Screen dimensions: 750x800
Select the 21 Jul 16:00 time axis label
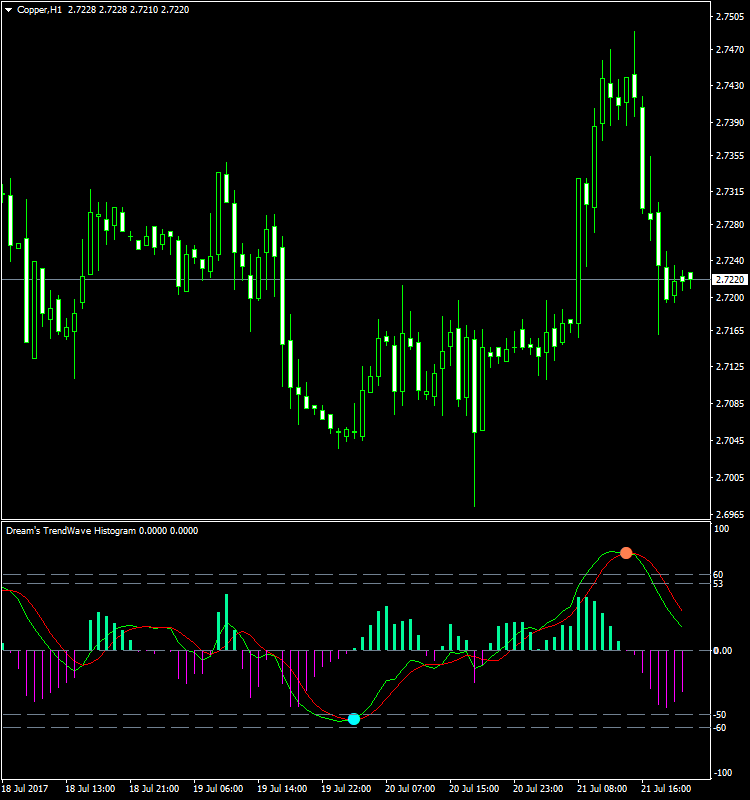pyautogui.click(x=666, y=789)
